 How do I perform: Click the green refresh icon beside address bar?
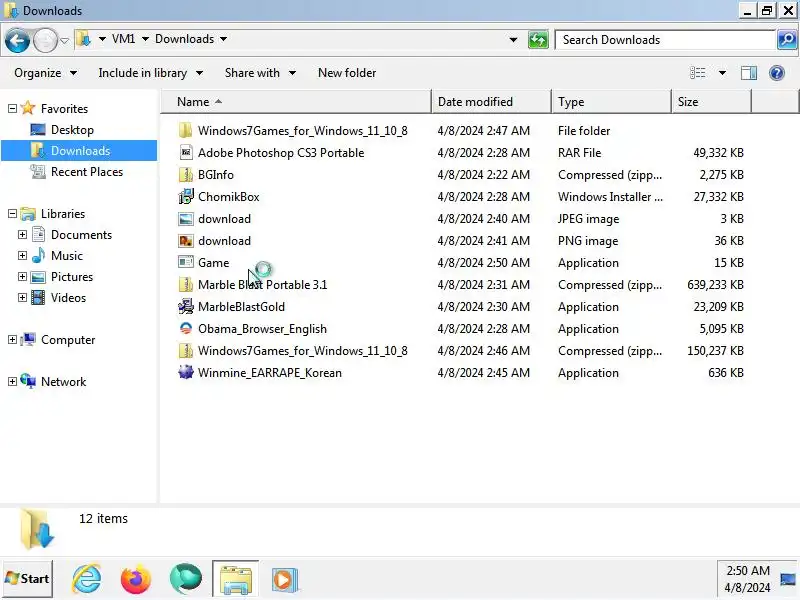538,39
